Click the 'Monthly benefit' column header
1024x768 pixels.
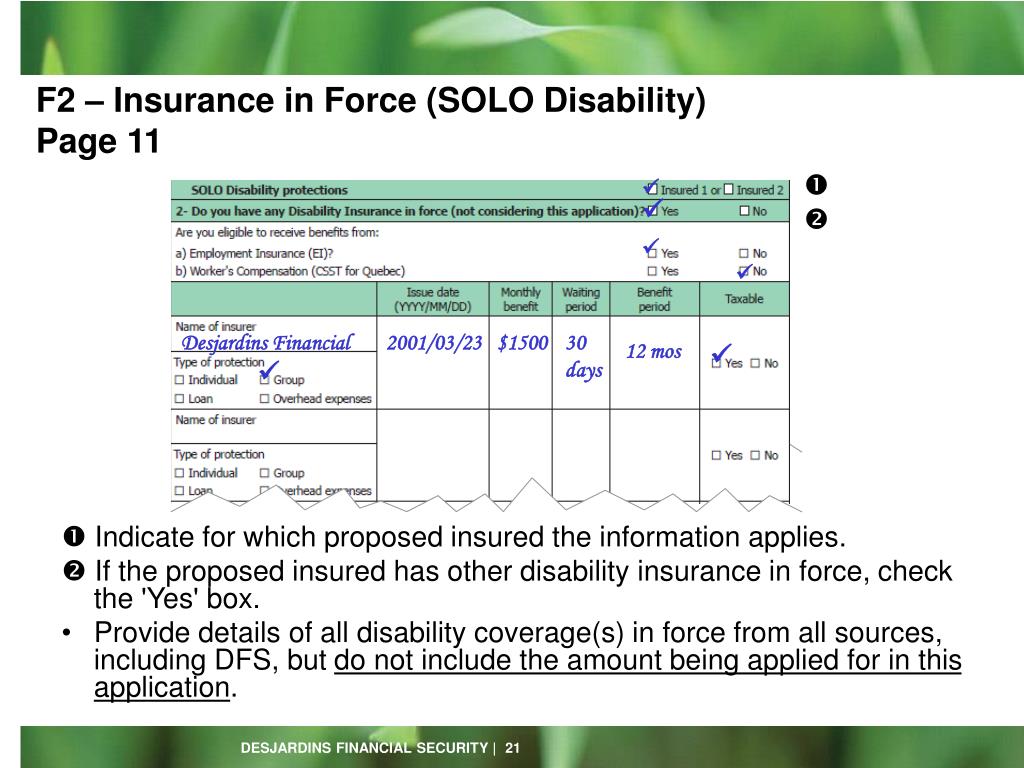point(520,300)
